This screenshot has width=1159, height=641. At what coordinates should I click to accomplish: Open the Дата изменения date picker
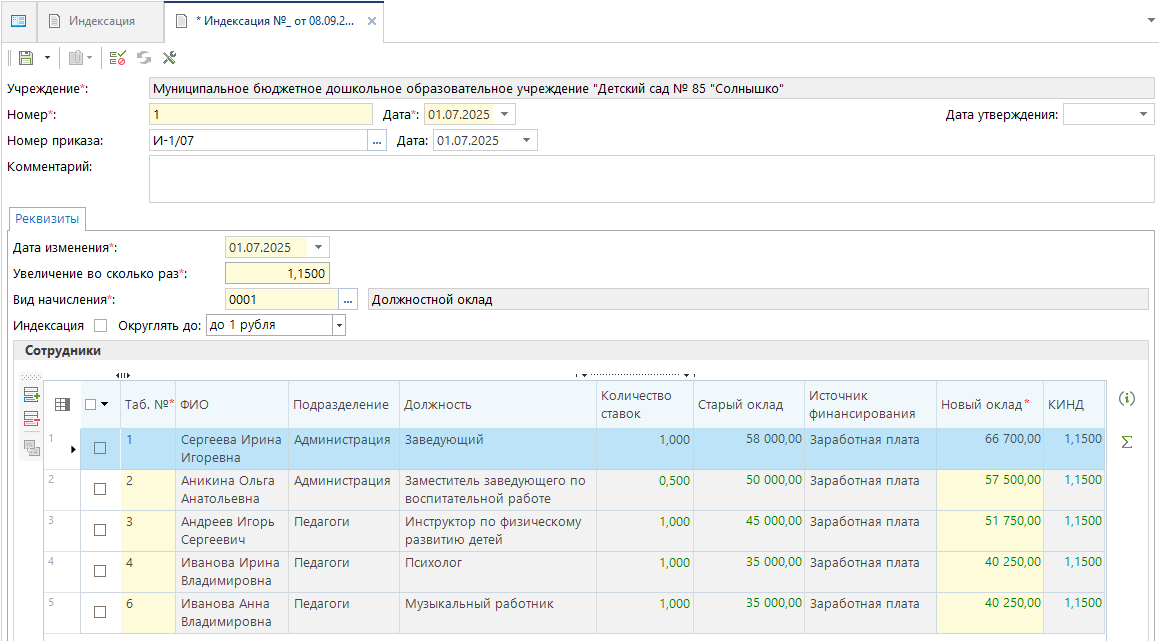click(318, 247)
